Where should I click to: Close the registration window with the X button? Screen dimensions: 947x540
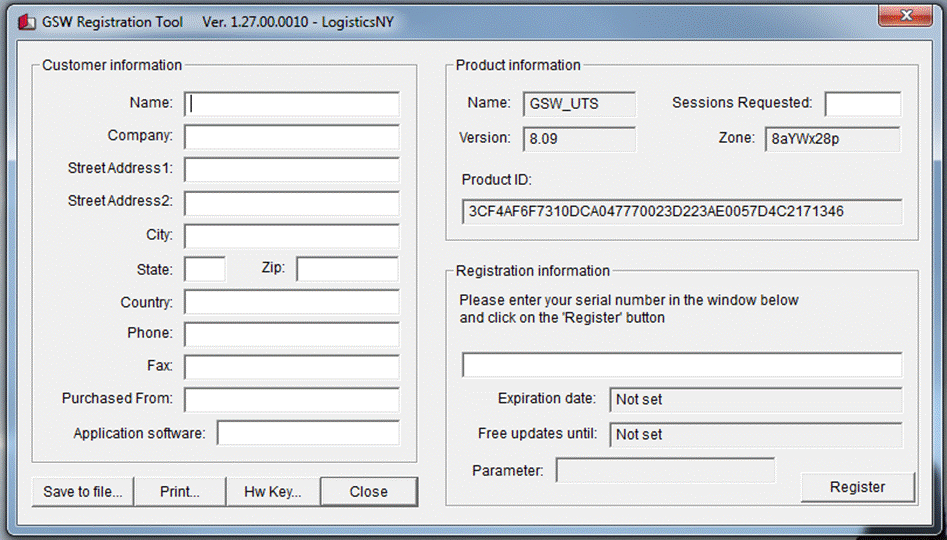click(905, 16)
